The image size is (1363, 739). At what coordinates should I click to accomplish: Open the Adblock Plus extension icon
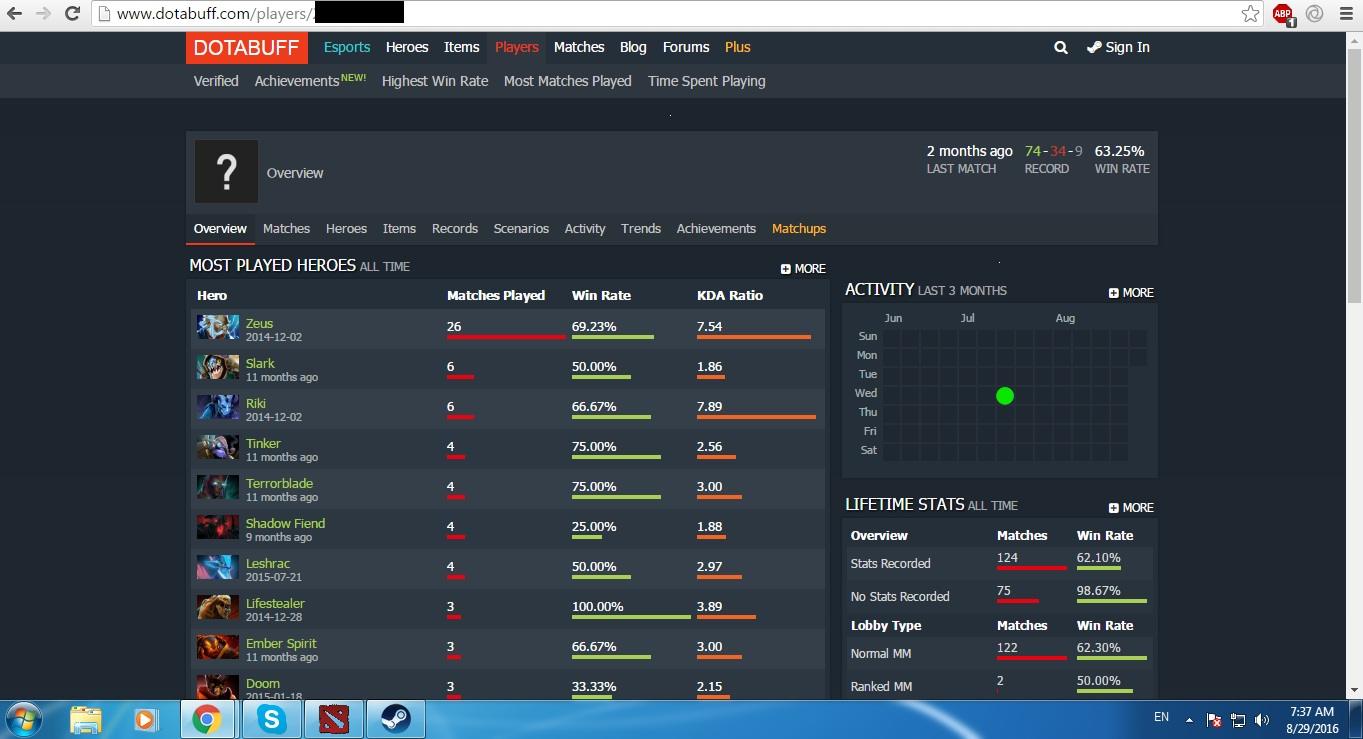1283,14
